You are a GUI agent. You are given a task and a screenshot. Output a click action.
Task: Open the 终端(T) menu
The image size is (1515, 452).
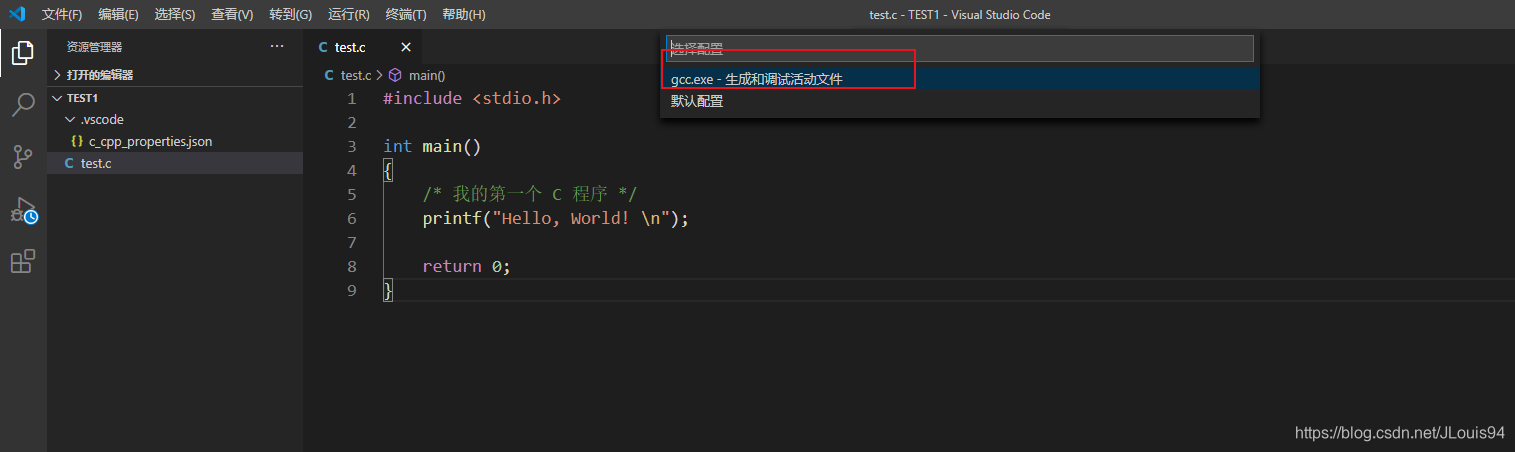(406, 14)
